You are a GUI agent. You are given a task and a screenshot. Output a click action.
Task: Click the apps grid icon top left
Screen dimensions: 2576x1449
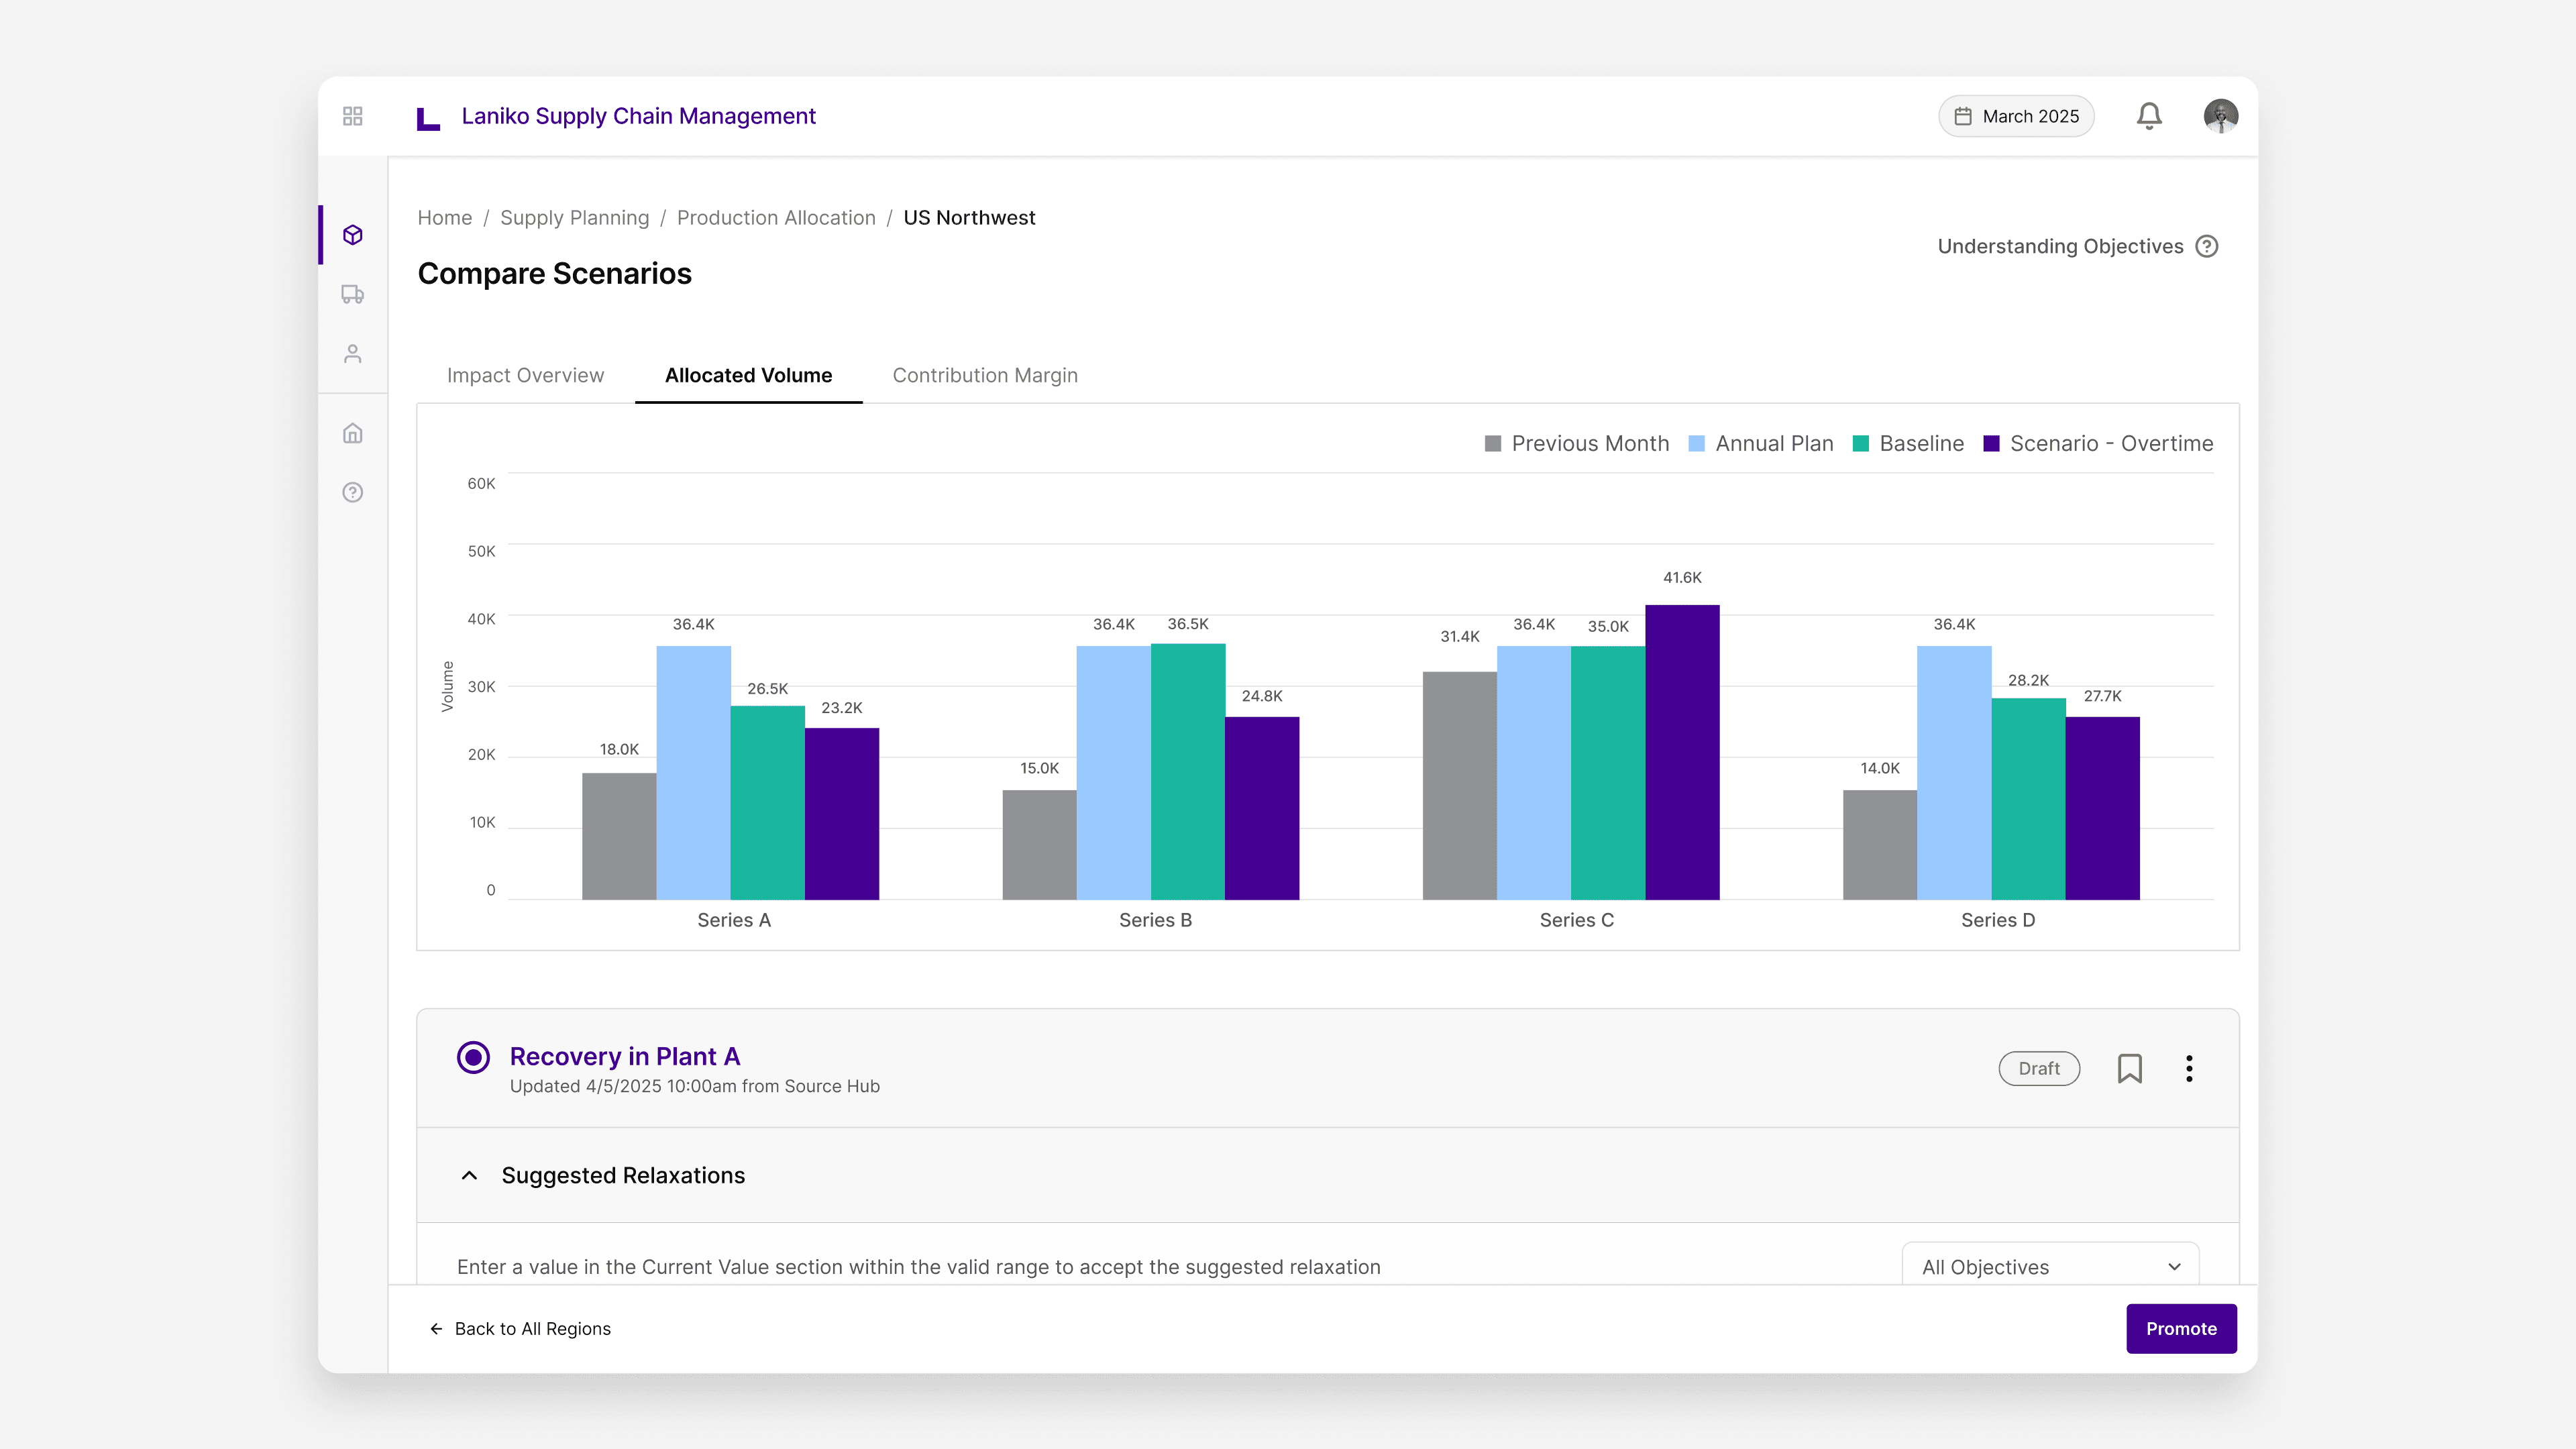pyautogui.click(x=352, y=115)
